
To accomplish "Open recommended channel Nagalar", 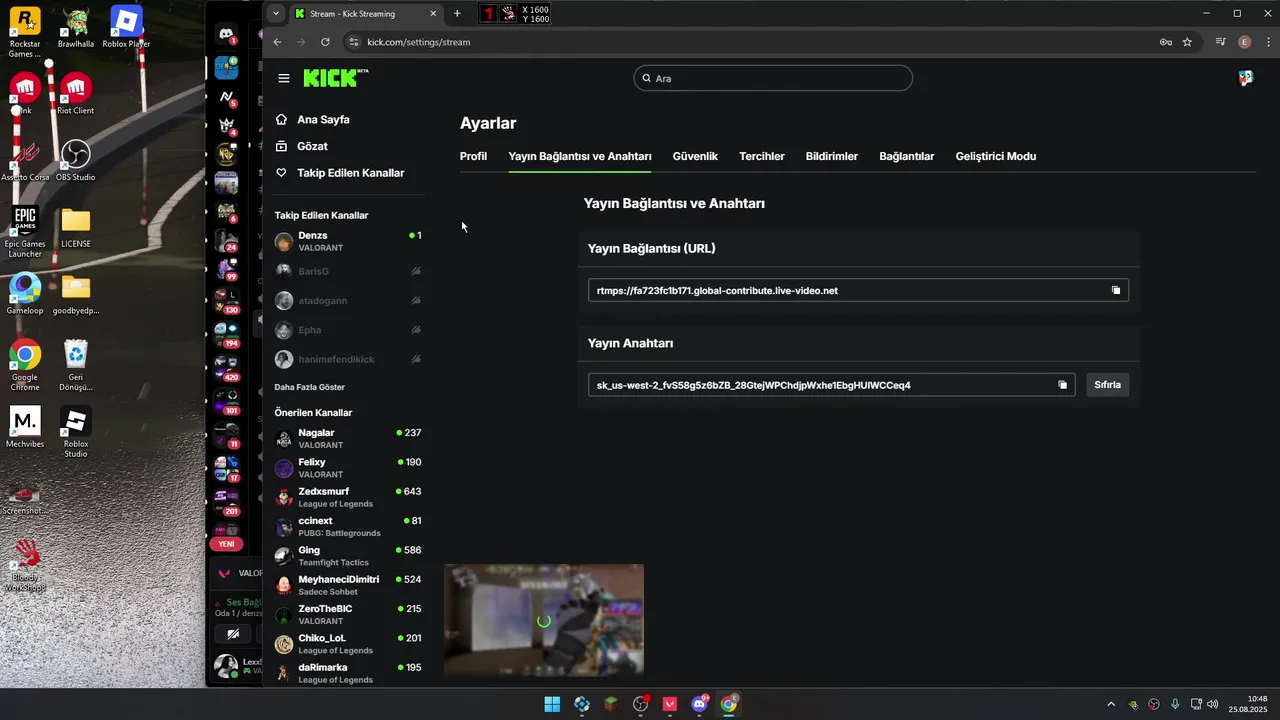I will pyautogui.click(x=348, y=438).
